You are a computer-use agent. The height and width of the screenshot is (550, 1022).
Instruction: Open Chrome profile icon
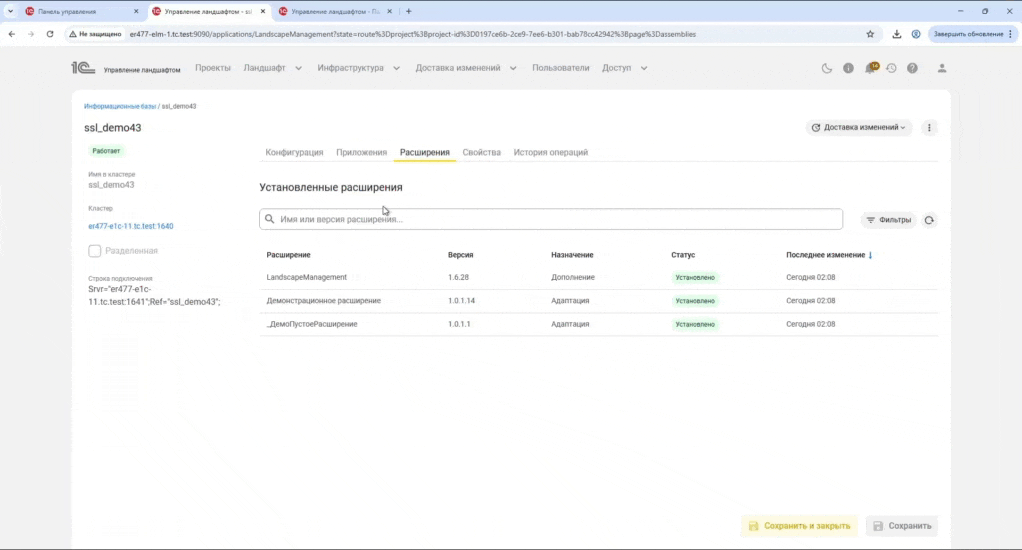click(916, 34)
